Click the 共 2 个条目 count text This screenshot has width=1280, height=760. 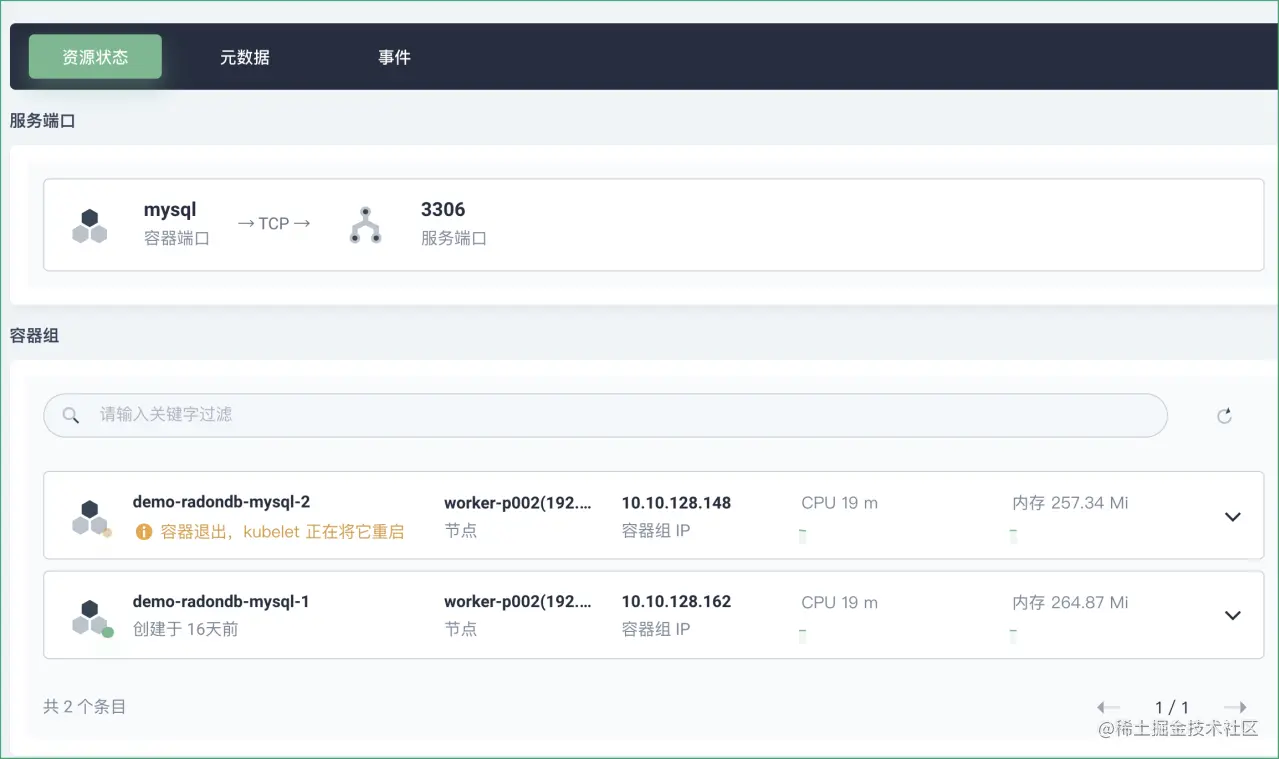(x=85, y=707)
